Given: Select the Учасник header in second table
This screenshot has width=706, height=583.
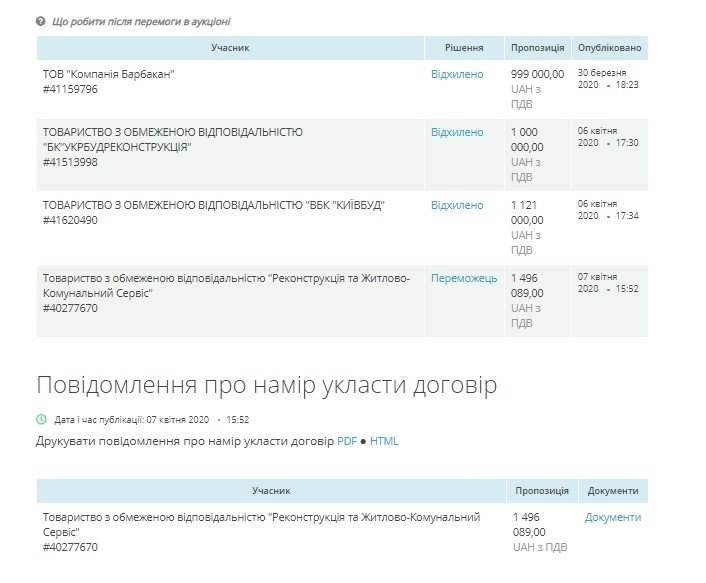Looking at the screenshot, I should [x=271, y=491].
